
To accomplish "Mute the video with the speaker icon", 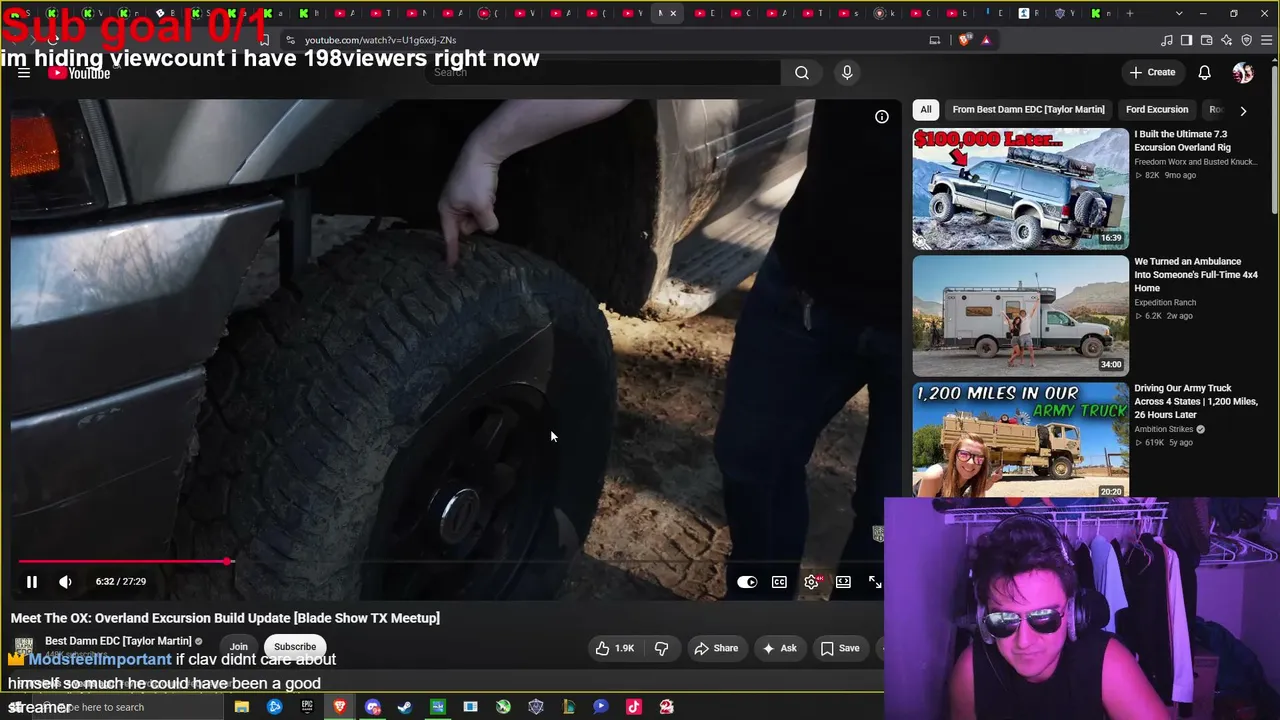I will [65, 582].
